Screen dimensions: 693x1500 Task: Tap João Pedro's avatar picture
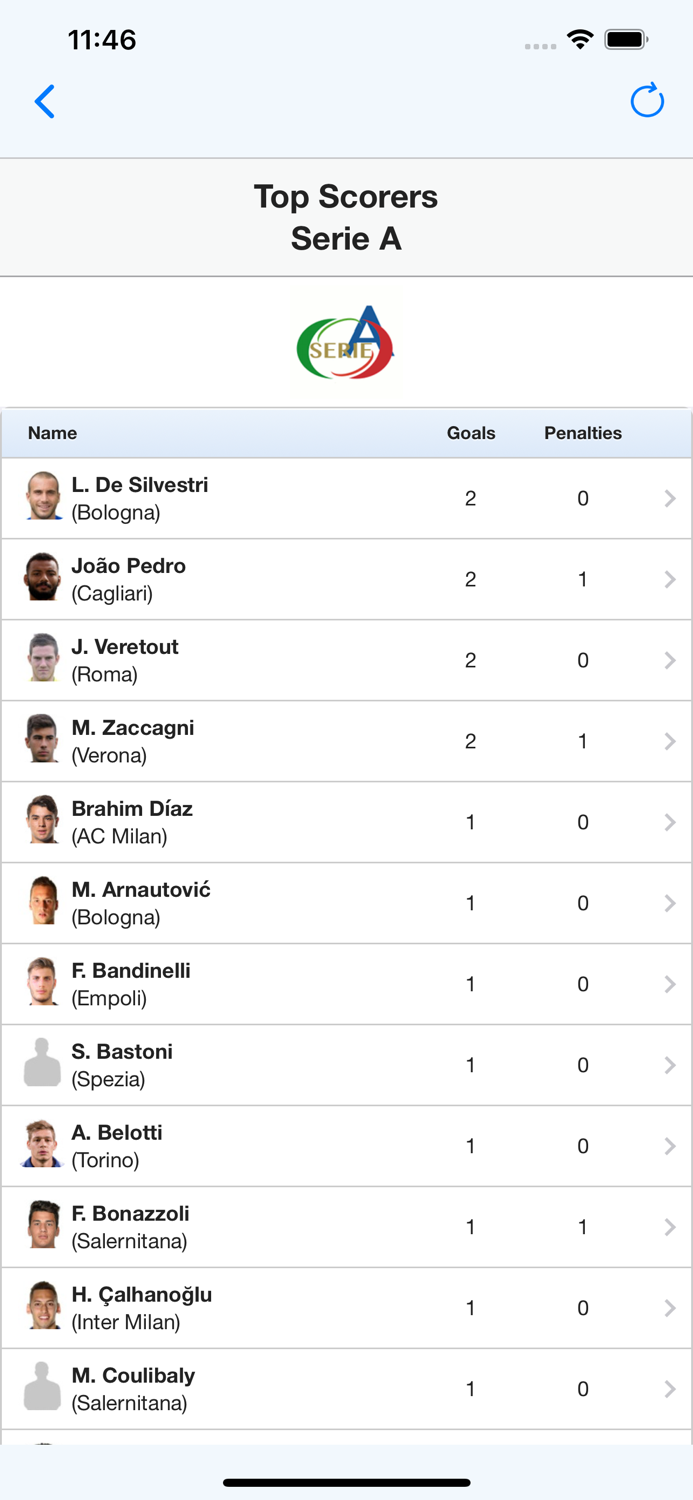41,578
